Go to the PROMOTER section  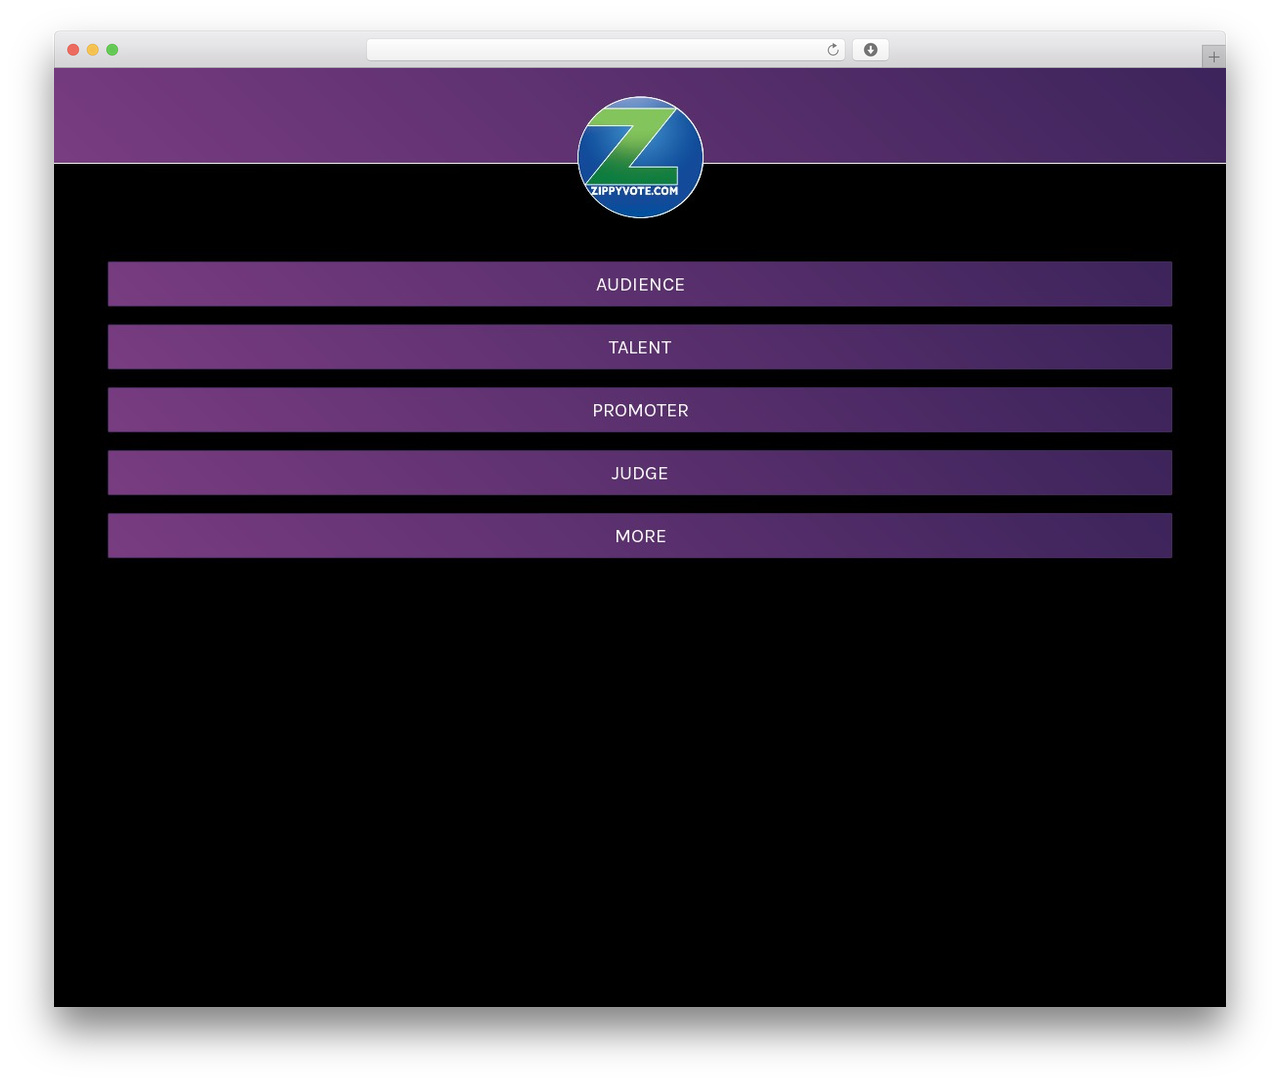tap(640, 410)
